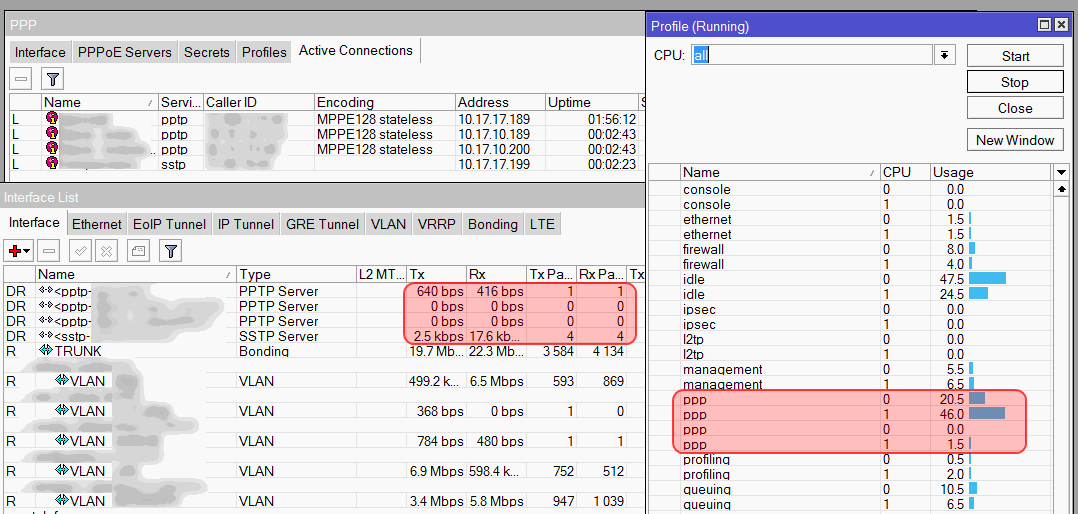Click the remove (minus) button in Interface List
Viewport: 1078px width, 514px height.
[x=50, y=251]
